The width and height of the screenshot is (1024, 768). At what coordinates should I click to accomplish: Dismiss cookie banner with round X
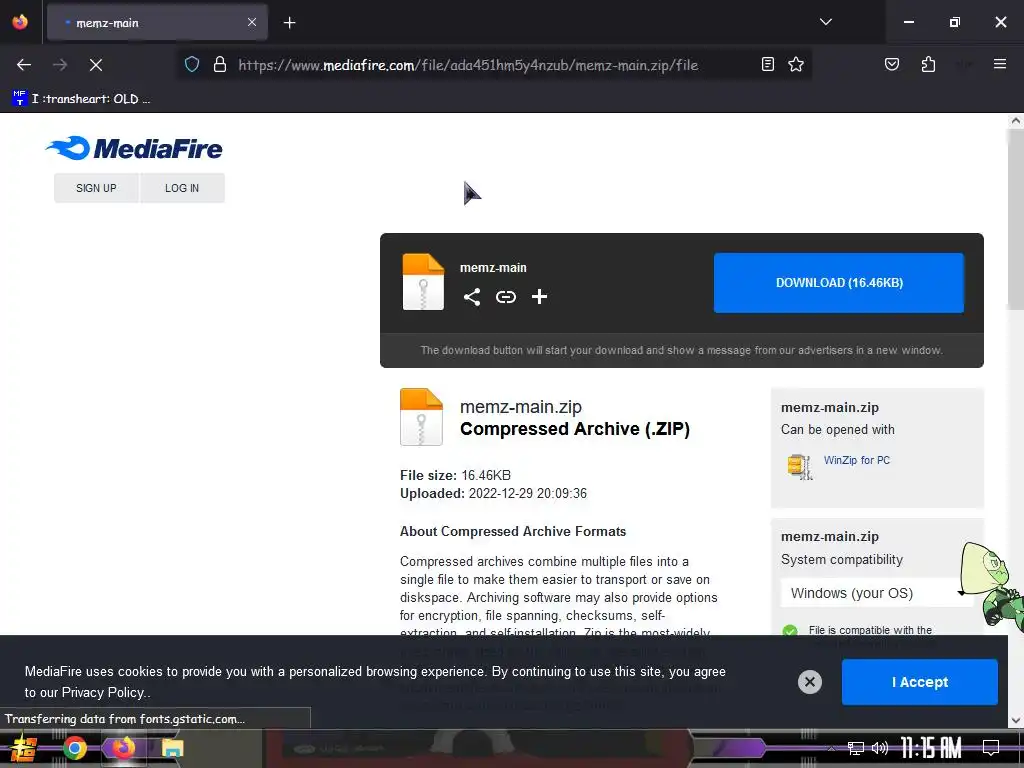tap(810, 682)
